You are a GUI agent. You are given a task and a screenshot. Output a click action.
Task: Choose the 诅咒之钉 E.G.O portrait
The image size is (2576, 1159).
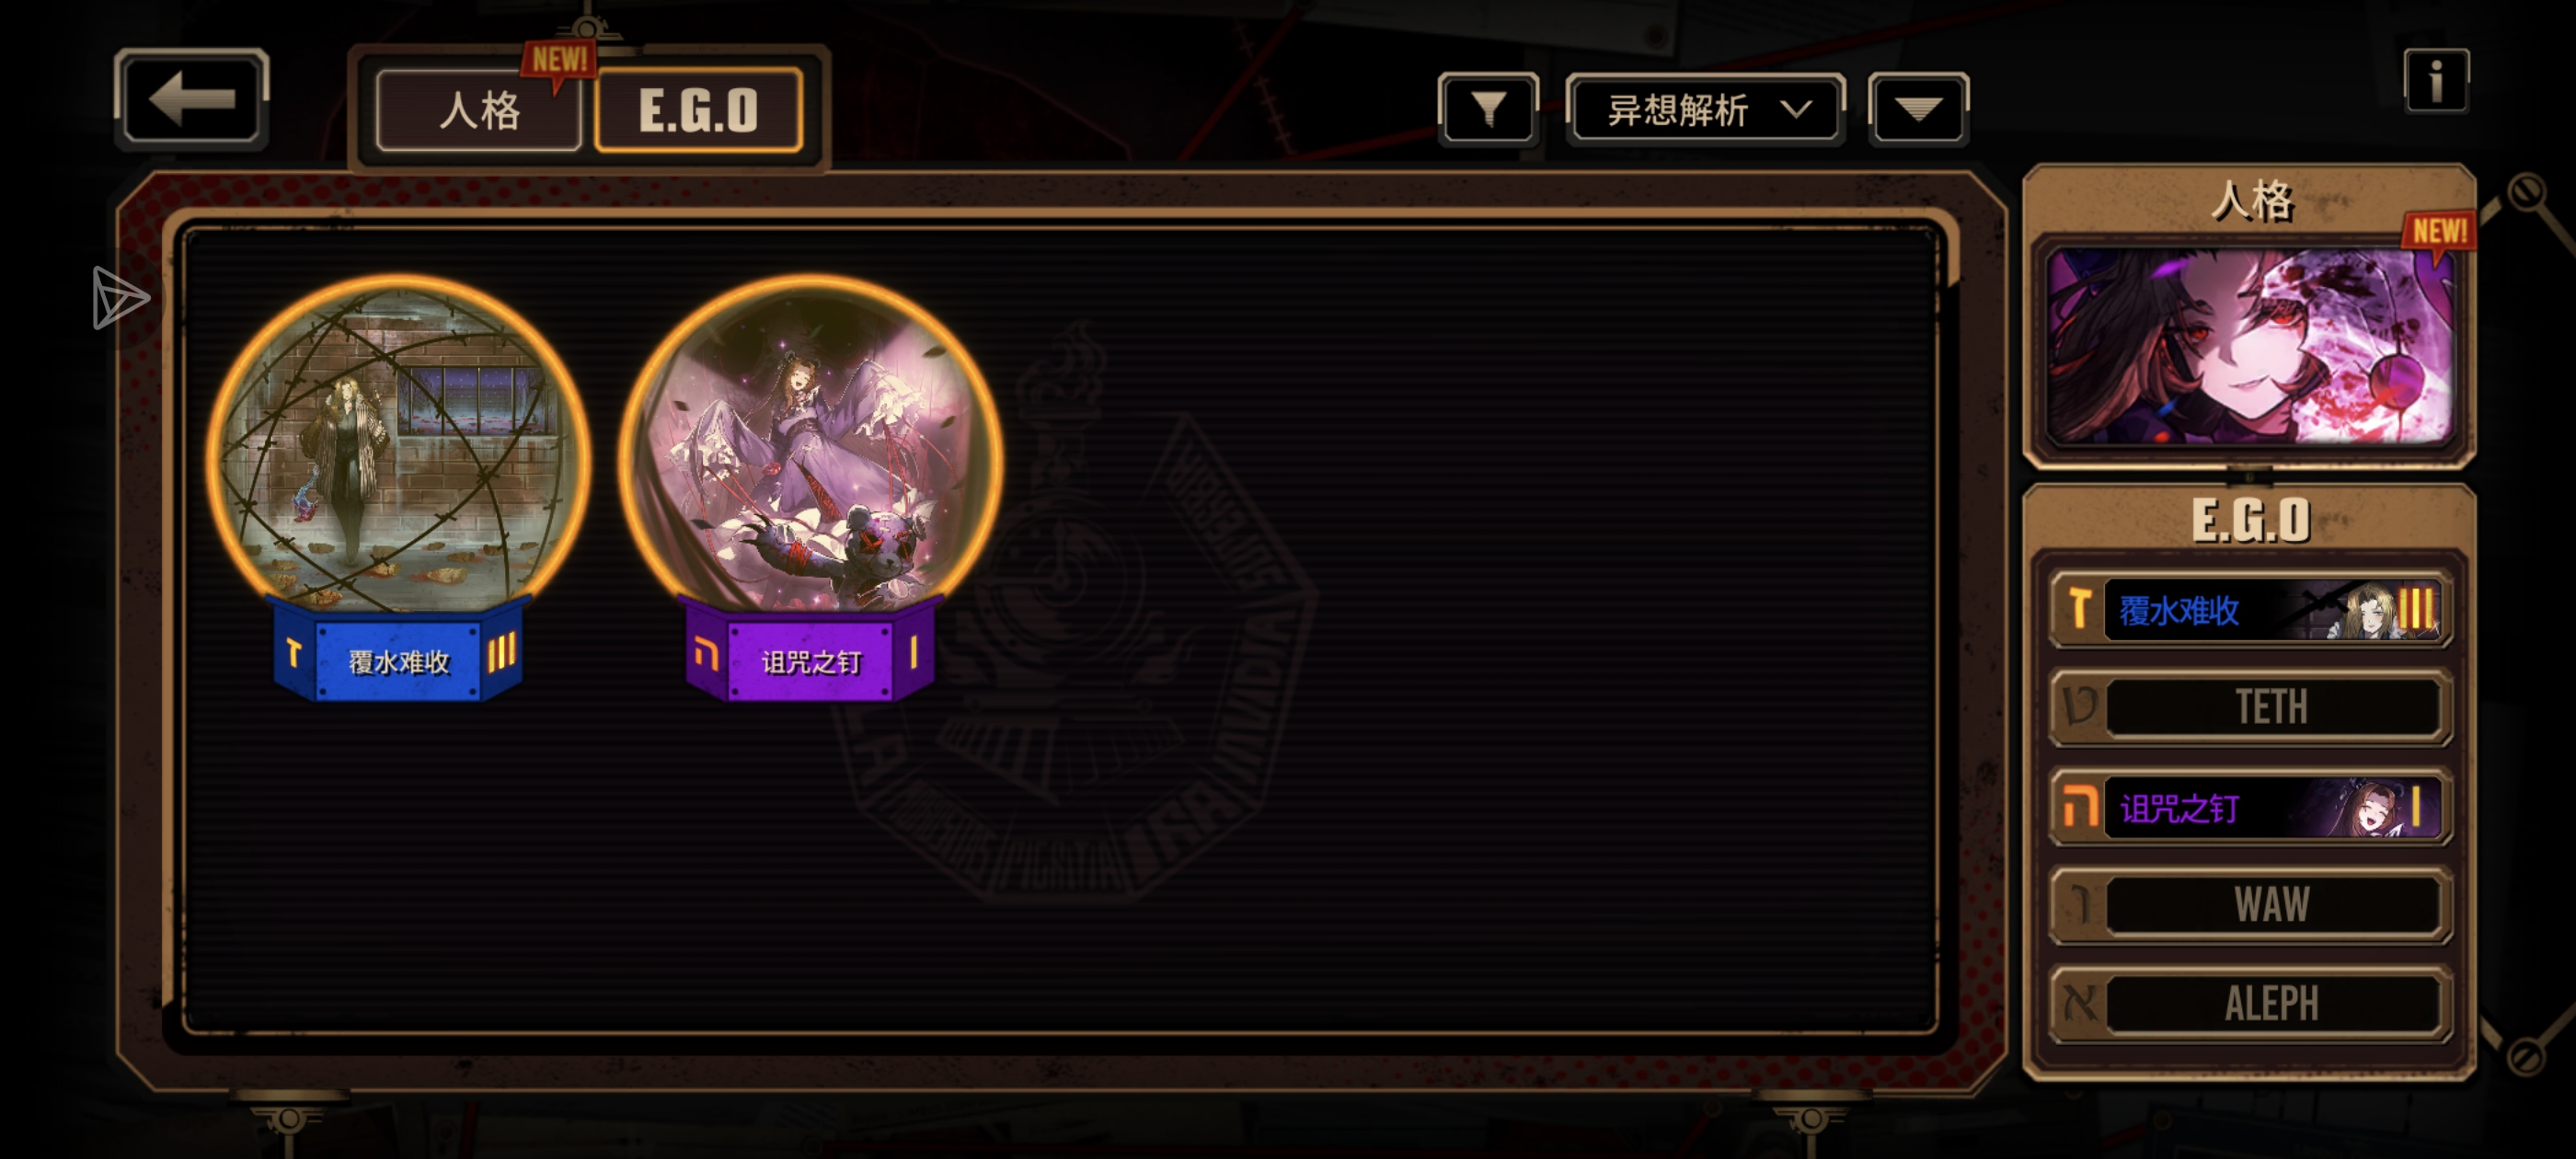(810, 488)
